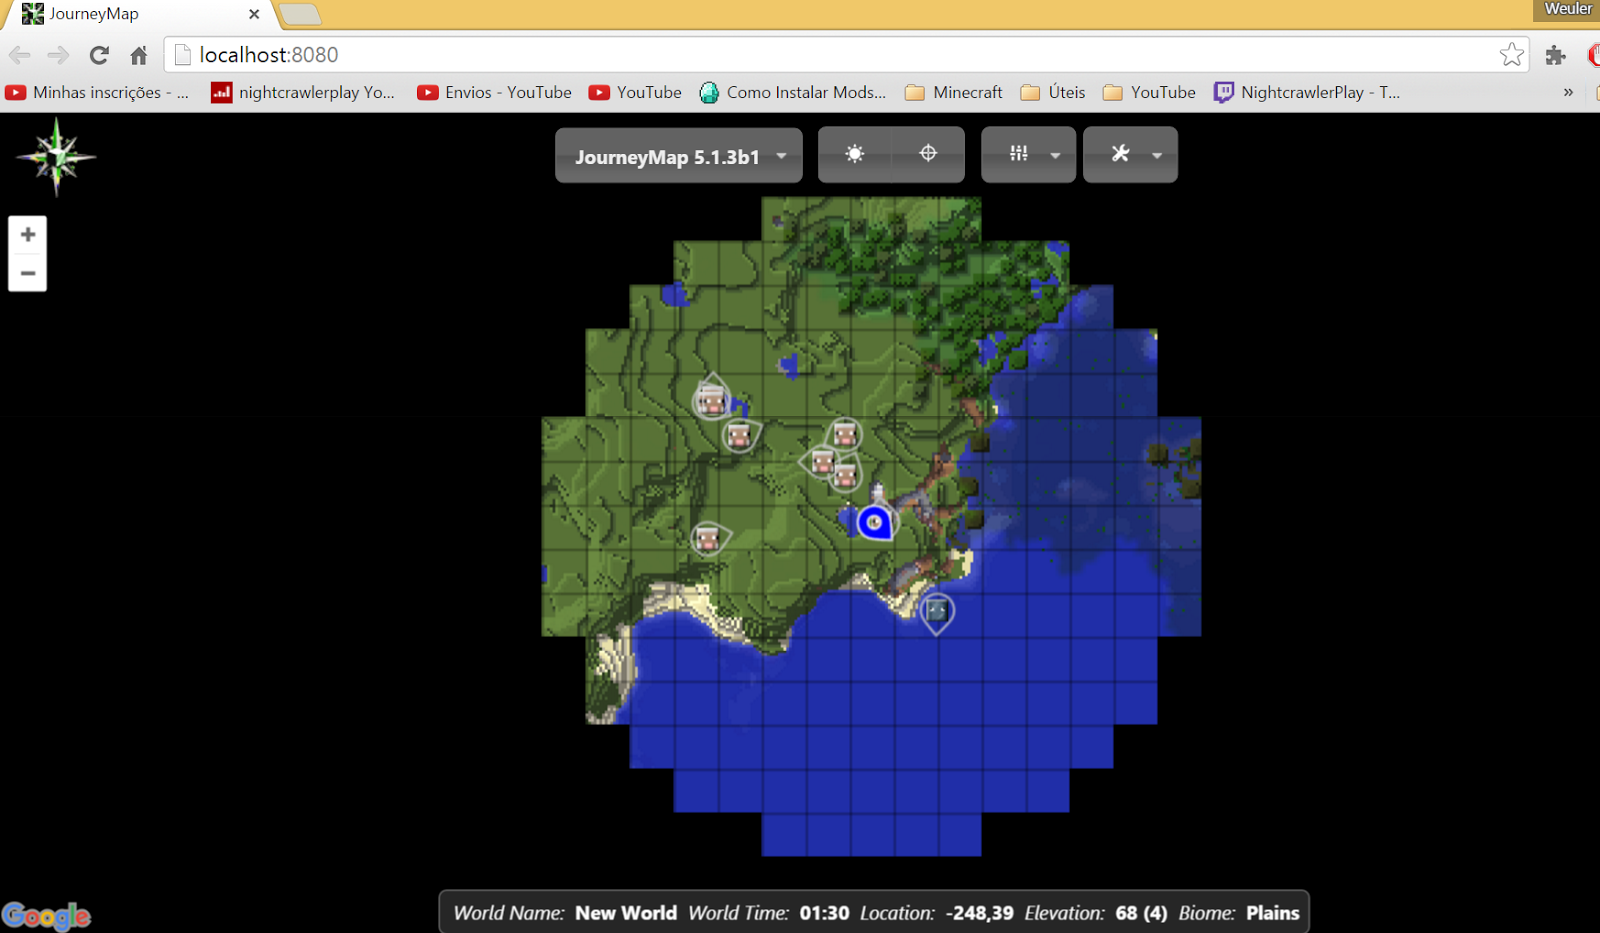The height and width of the screenshot is (933, 1600).
Task: Go back with the browser back arrow
Action: (x=20, y=55)
